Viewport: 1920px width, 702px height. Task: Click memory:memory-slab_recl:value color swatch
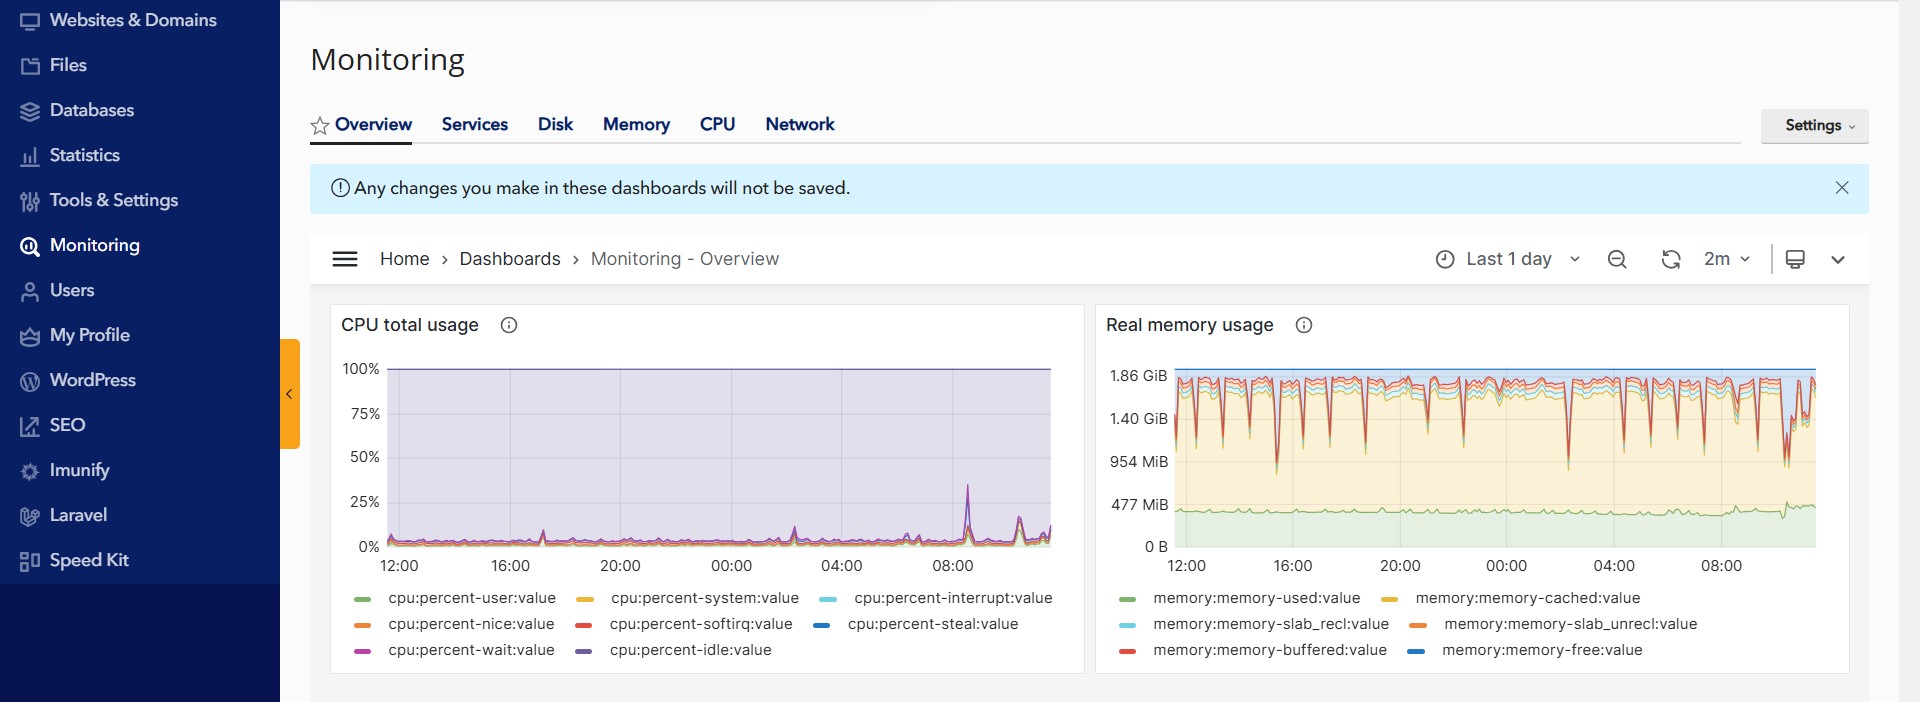[x=1127, y=625]
